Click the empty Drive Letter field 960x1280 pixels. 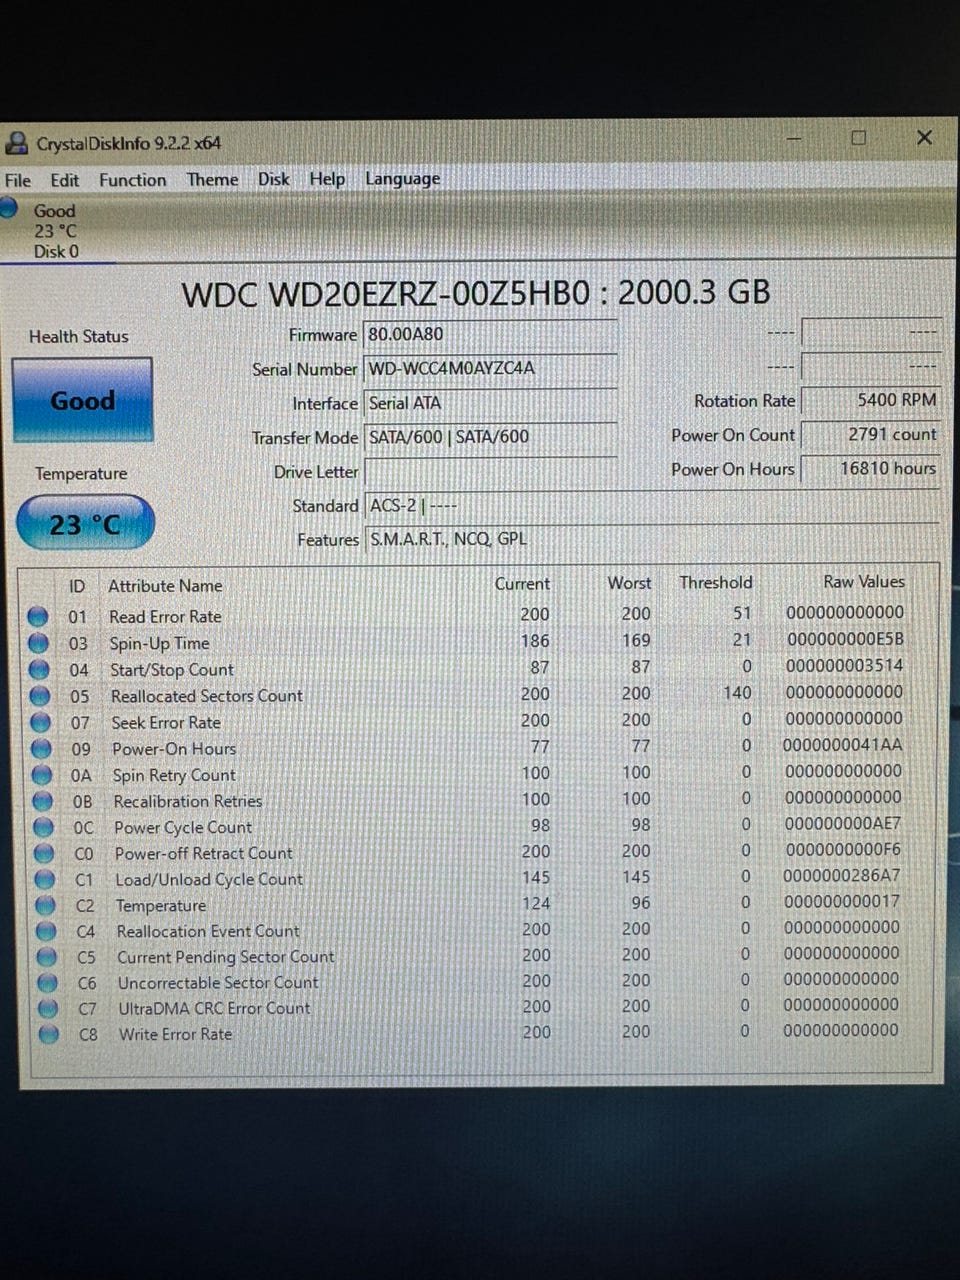pyautogui.click(x=491, y=471)
